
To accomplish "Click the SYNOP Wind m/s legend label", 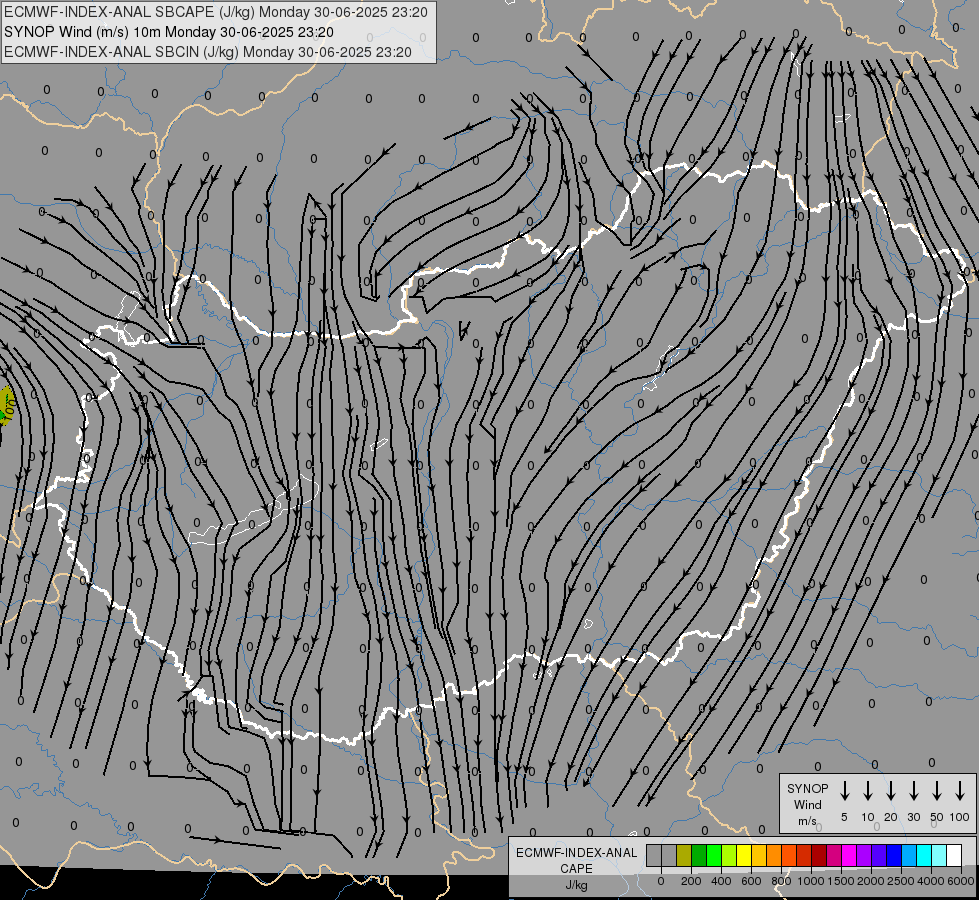I will (x=808, y=804).
